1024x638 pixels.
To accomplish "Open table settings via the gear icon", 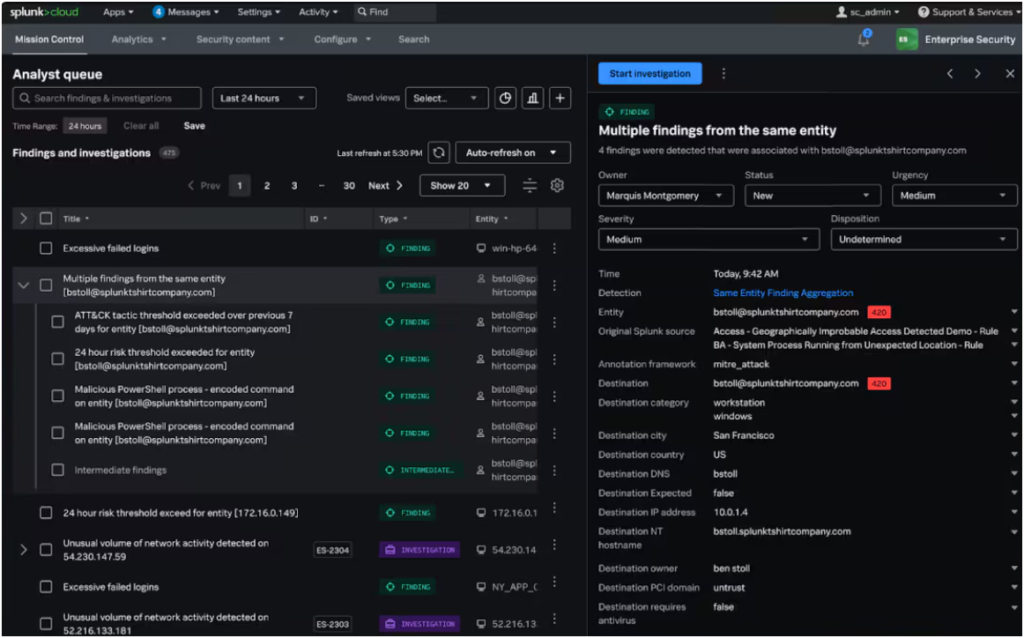I will tap(557, 185).
